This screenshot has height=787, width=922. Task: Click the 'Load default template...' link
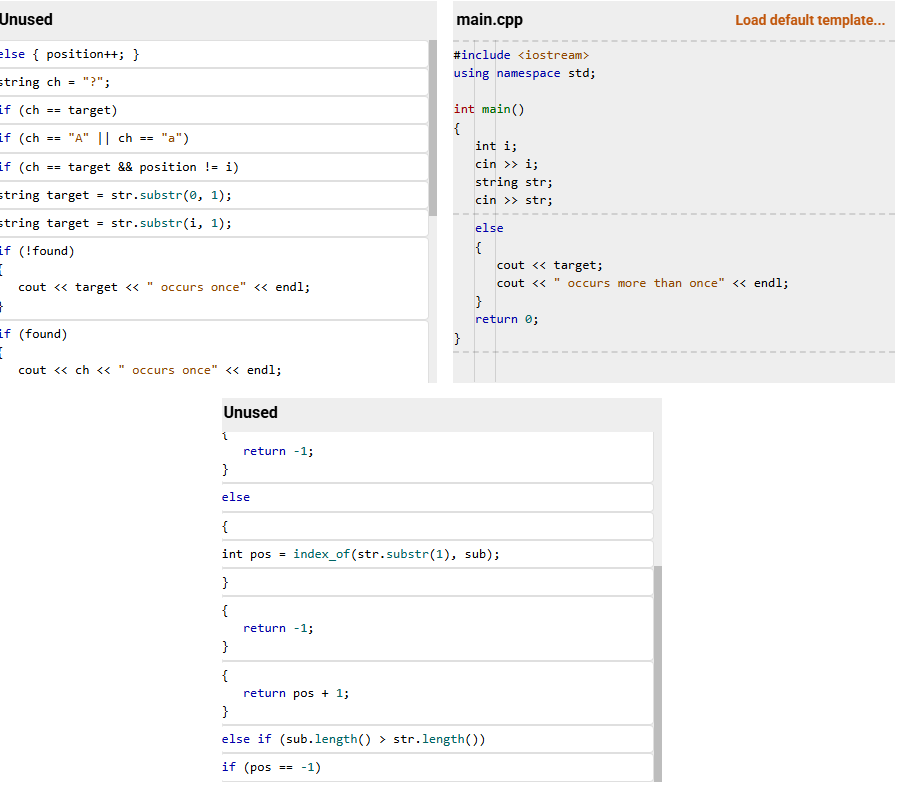(x=809, y=20)
